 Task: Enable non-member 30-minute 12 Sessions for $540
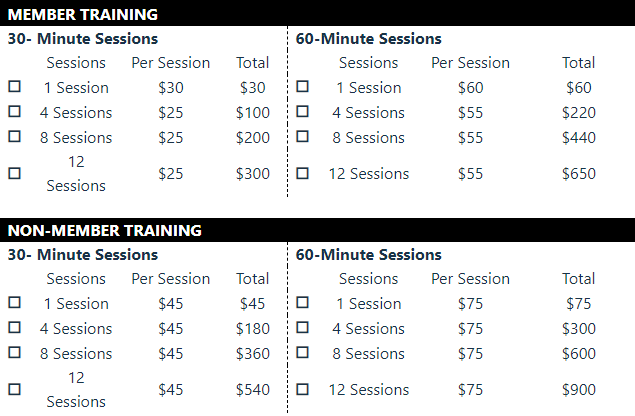[14, 389]
